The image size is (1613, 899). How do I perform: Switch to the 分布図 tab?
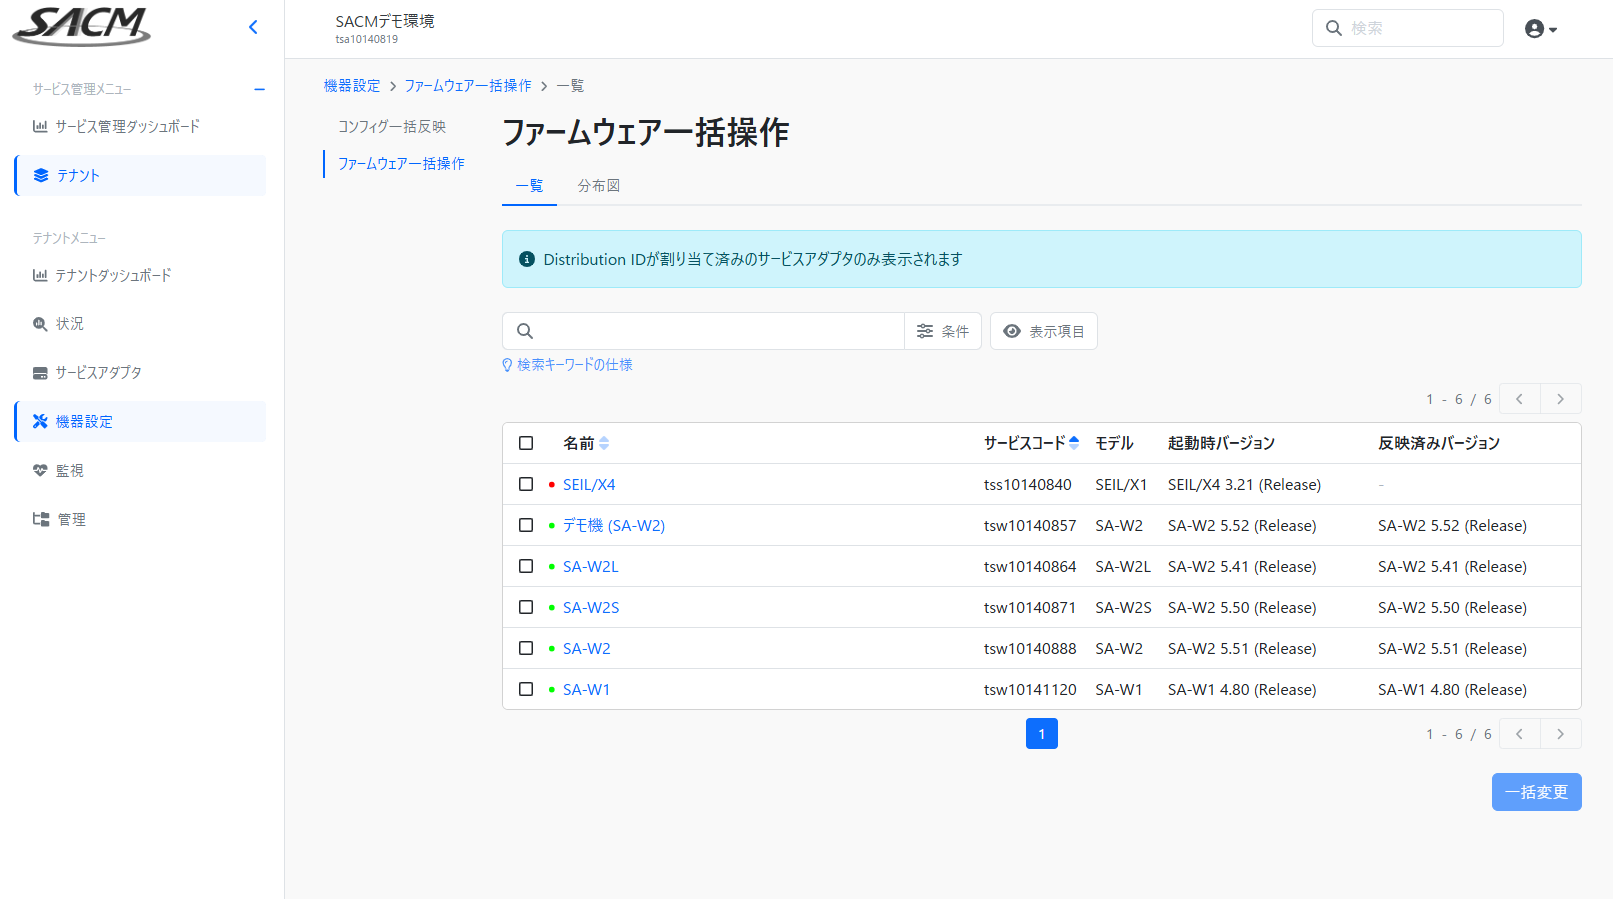599,186
